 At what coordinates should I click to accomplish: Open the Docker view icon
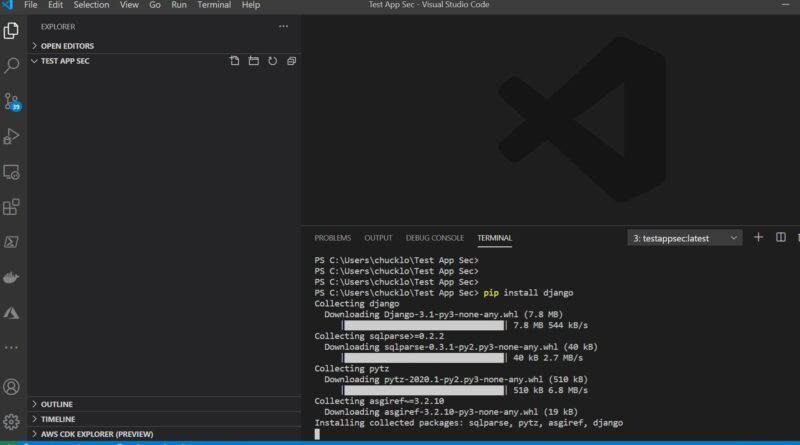click(x=11, y=278)
